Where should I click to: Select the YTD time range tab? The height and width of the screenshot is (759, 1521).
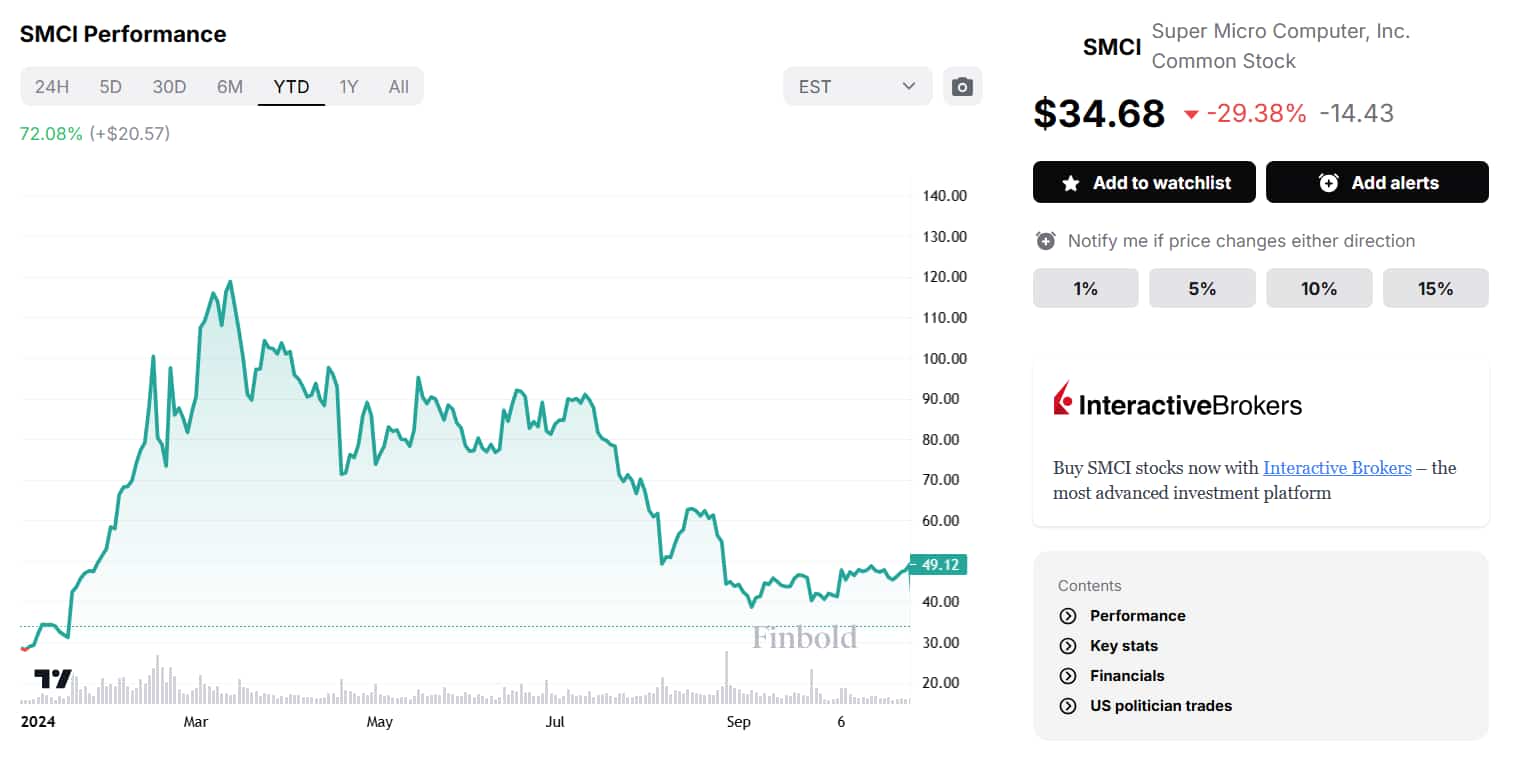pos(291,86)
